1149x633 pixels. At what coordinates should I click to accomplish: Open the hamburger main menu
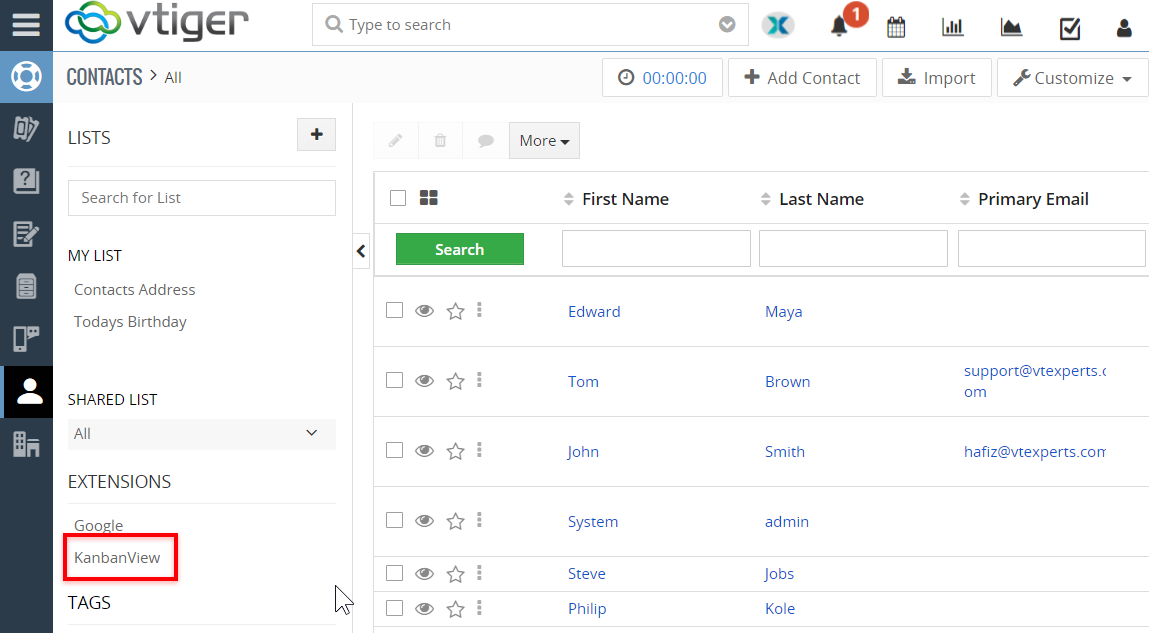(26, 24)
